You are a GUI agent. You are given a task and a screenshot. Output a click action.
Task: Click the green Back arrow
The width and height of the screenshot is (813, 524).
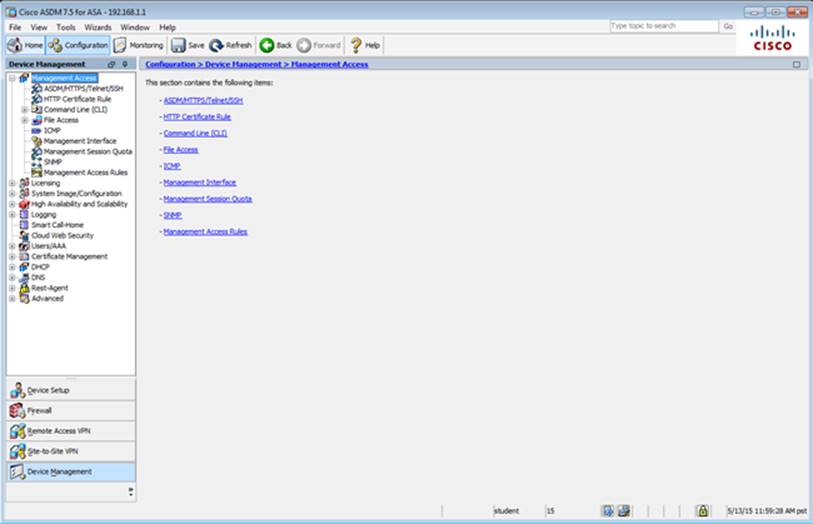(x=276, y=45)
